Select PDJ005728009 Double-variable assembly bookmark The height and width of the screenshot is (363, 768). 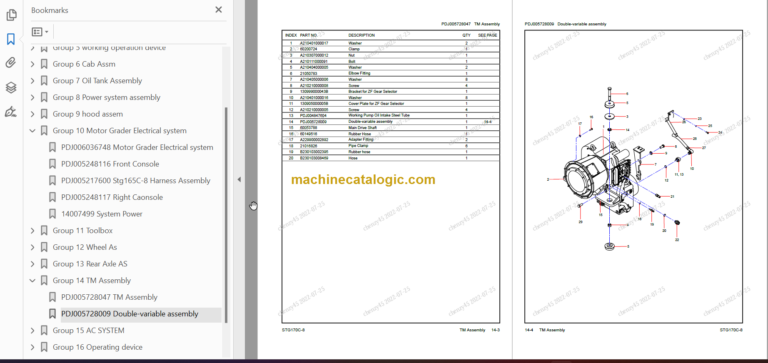click(130, 314)
